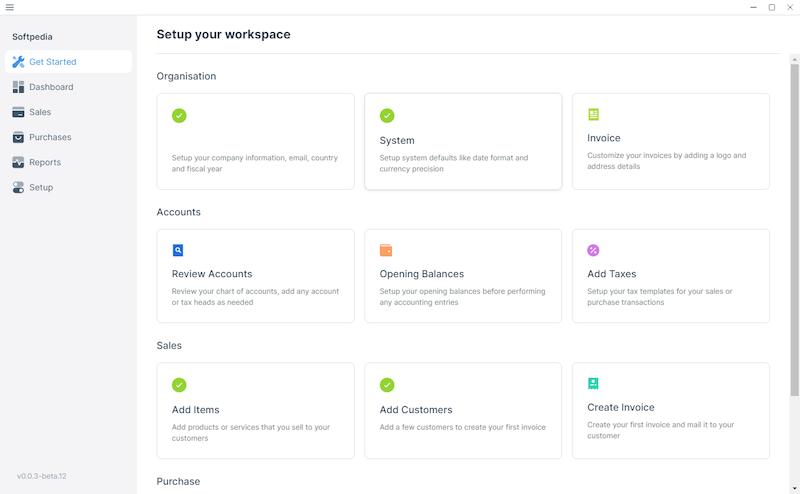Open Reports from the sidebar
Image resolution: width=800 pixels, height=494 pixels.
click(45, 162)
